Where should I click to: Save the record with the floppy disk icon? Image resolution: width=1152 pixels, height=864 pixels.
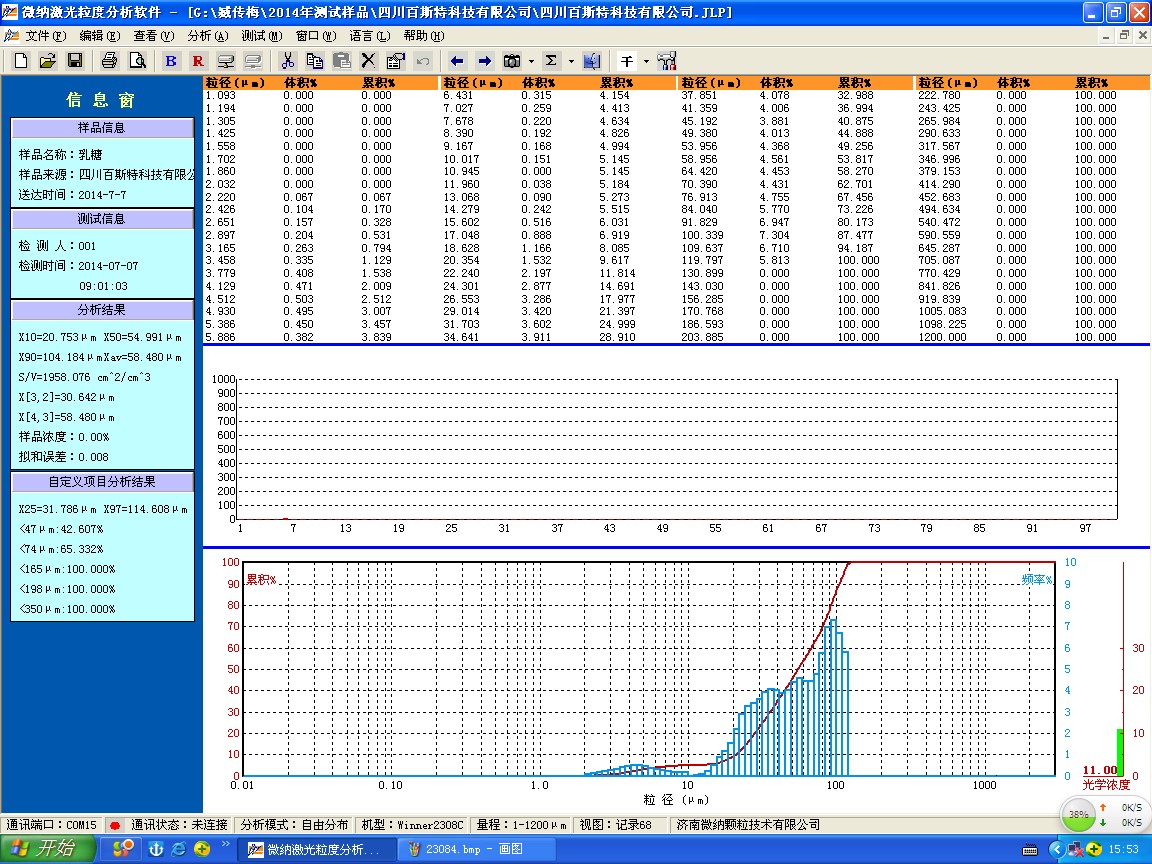click(x=74, y=61)
